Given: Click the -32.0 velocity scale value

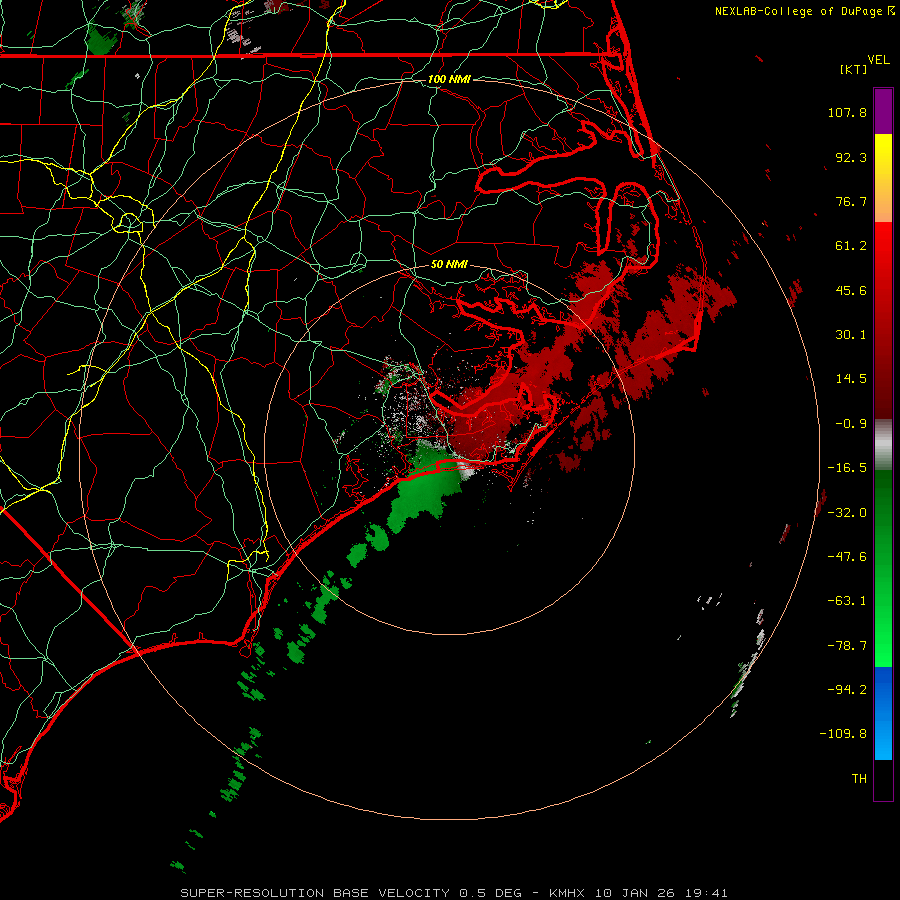Looking at the screenshot, I should [847, 513].
